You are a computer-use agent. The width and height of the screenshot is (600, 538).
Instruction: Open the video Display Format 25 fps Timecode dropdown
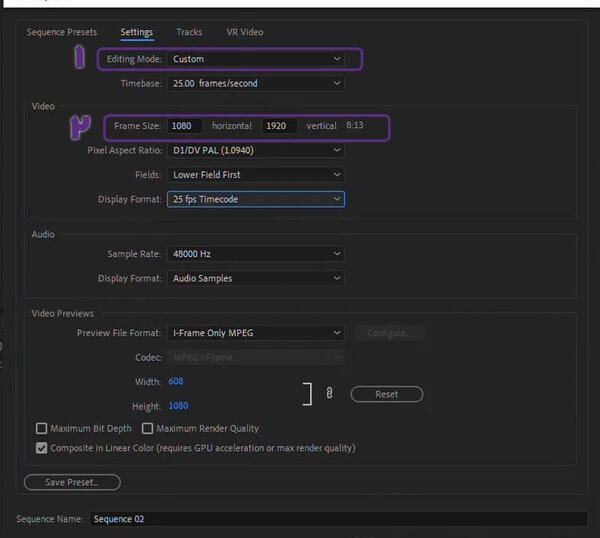click(x=256, y=199)
